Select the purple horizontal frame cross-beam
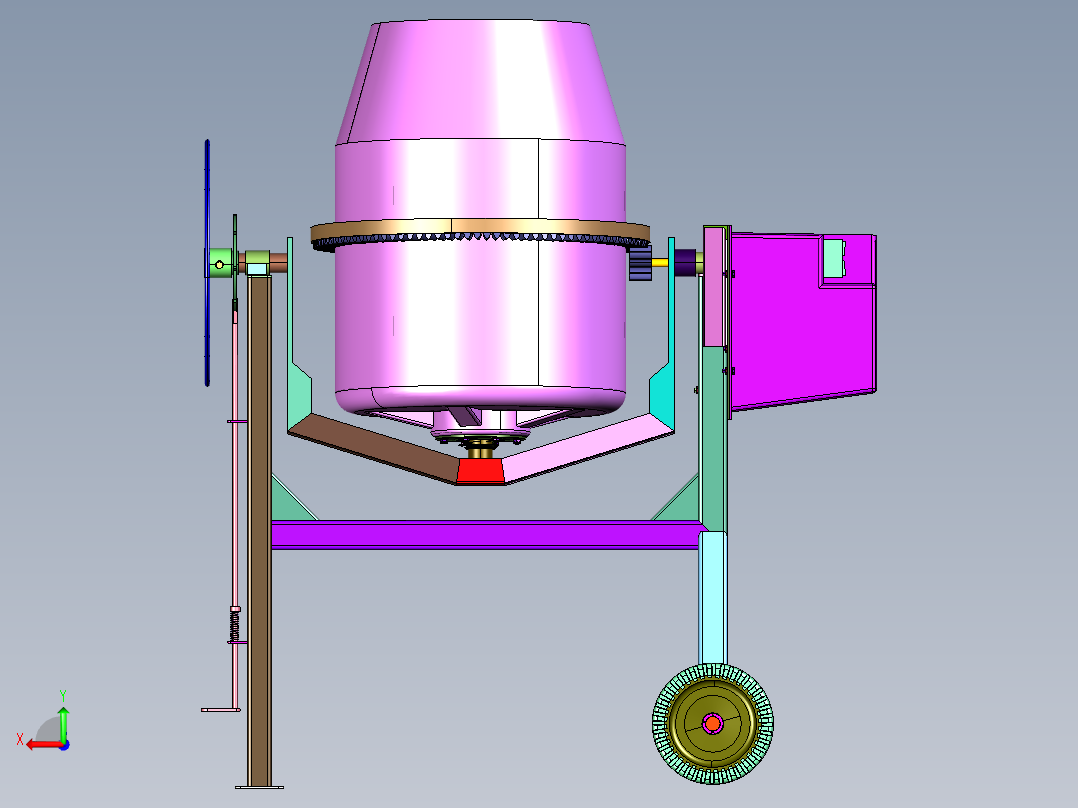 [x=487, y=535]
